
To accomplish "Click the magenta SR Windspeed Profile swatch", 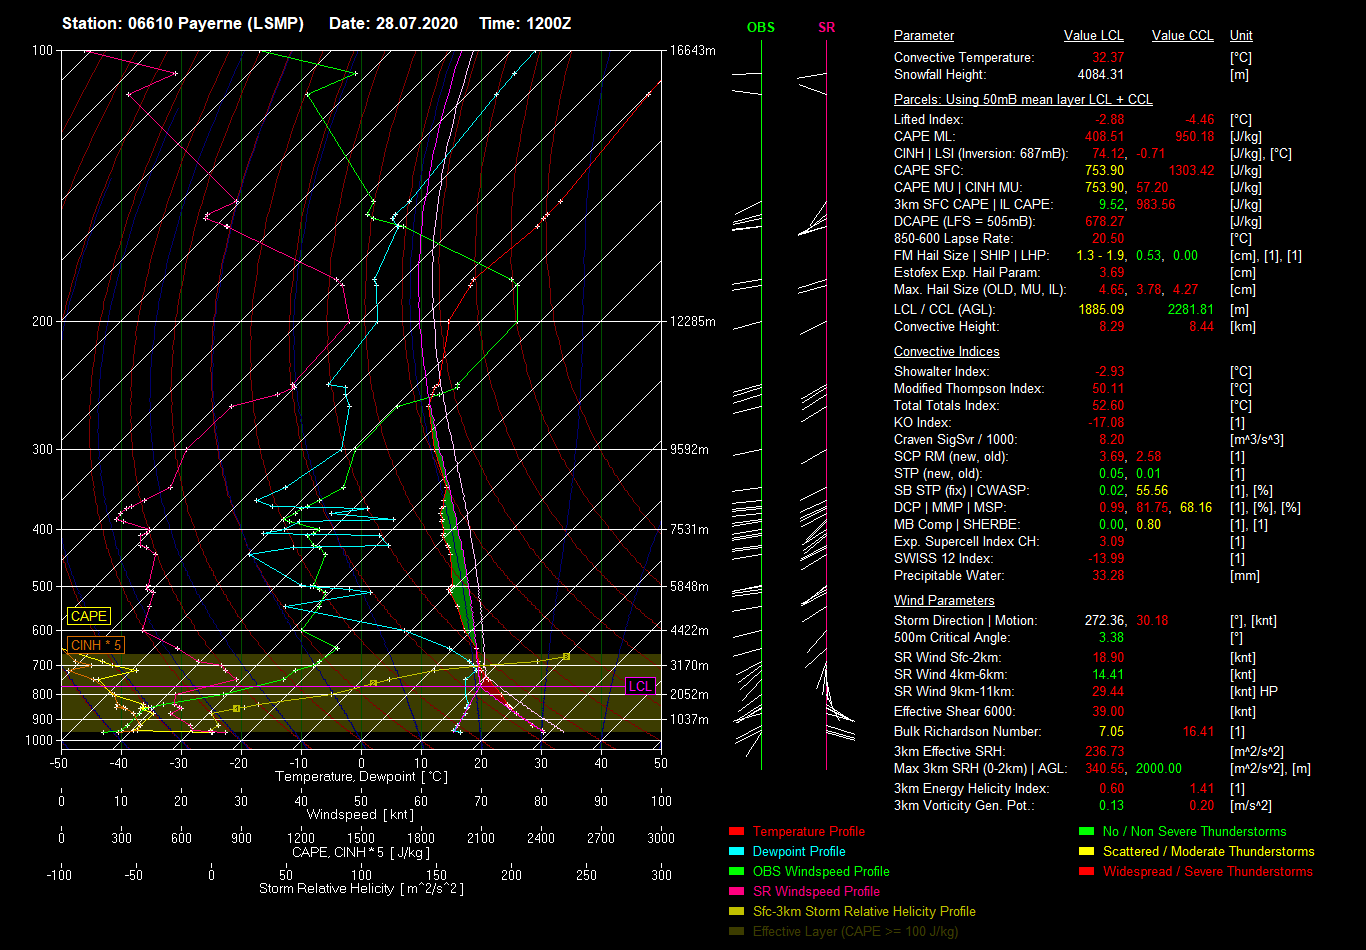I will click(x=737, y=891).
